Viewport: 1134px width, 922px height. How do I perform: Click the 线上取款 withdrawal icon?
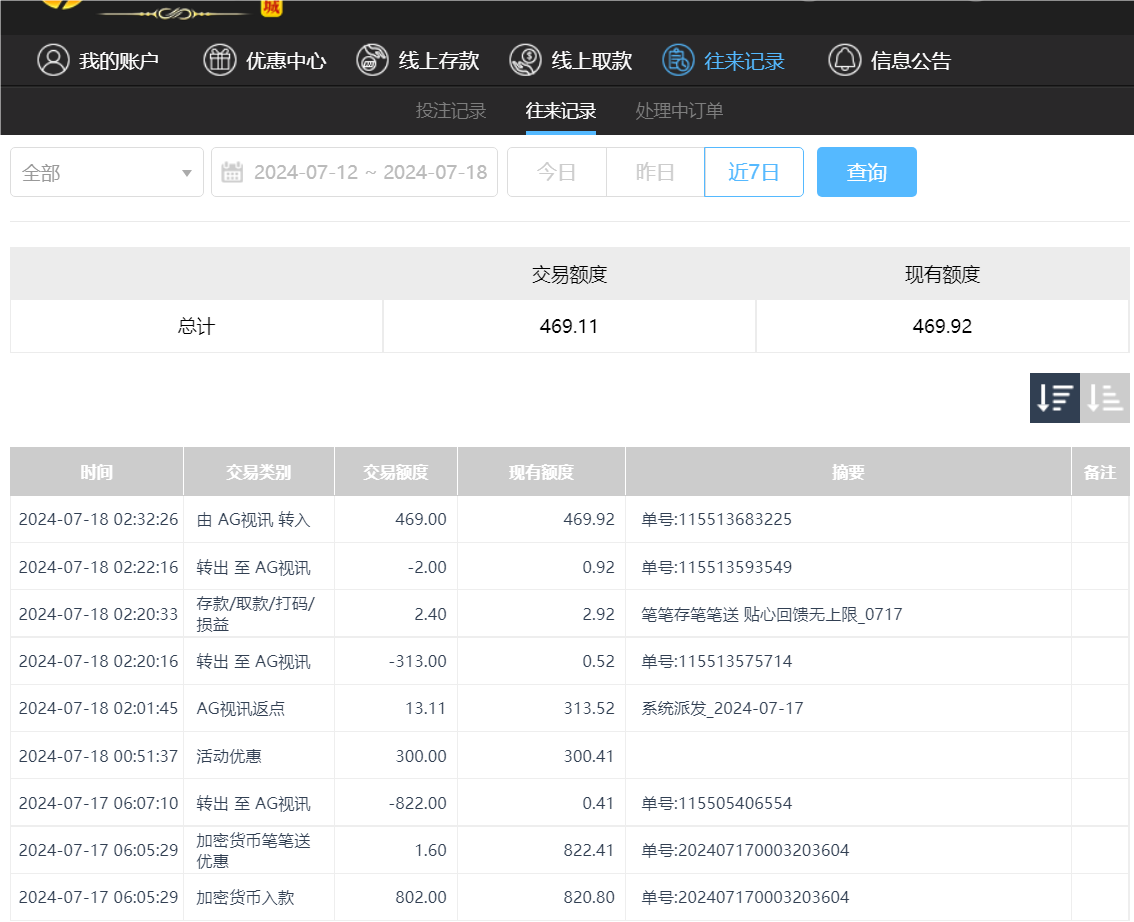tap(524, 60)
